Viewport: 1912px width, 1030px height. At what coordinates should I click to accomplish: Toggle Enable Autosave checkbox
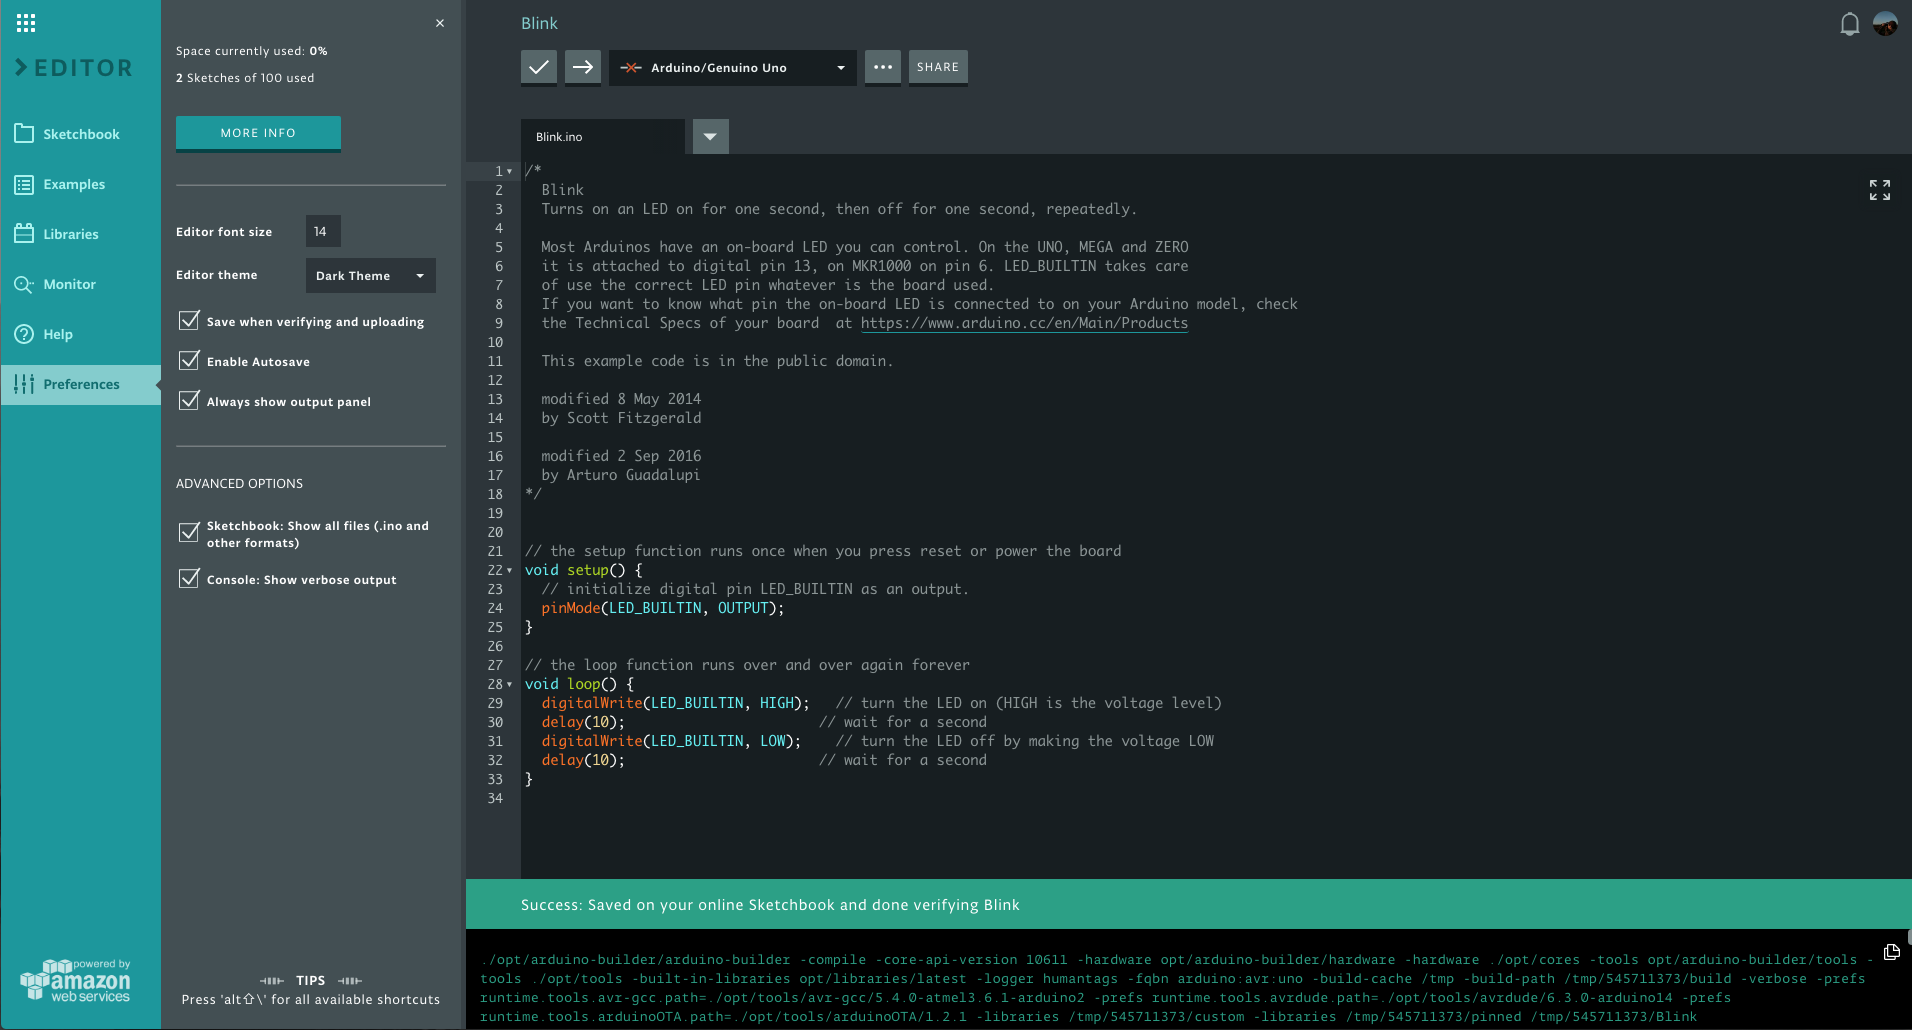coord(189,360)
